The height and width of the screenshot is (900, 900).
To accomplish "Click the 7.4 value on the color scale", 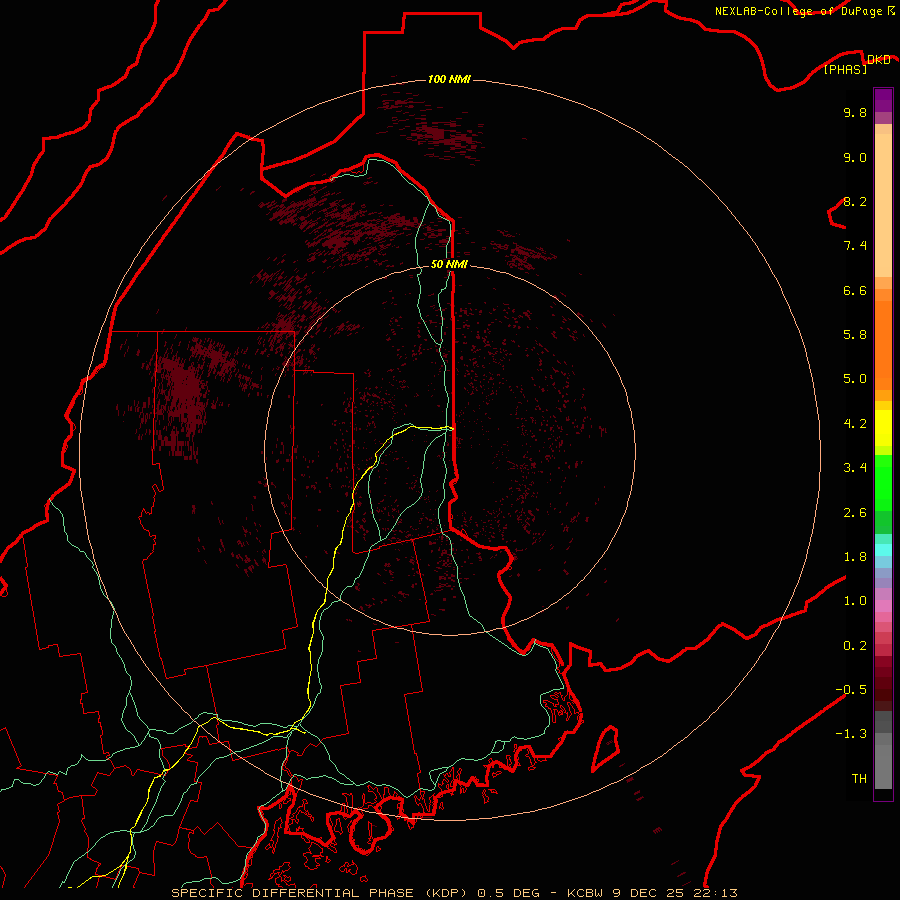I will click(855, 246).
